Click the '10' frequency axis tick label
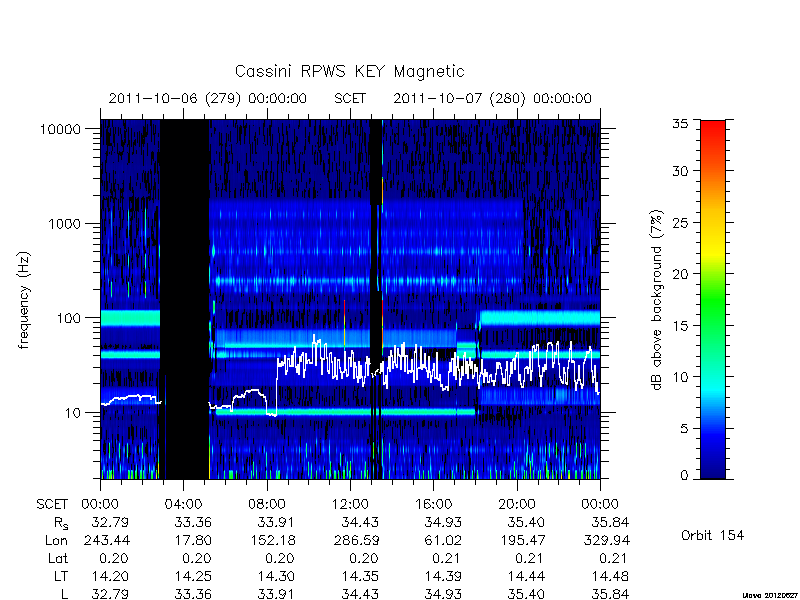Screen dimensions: 800x600 point(73,412)
